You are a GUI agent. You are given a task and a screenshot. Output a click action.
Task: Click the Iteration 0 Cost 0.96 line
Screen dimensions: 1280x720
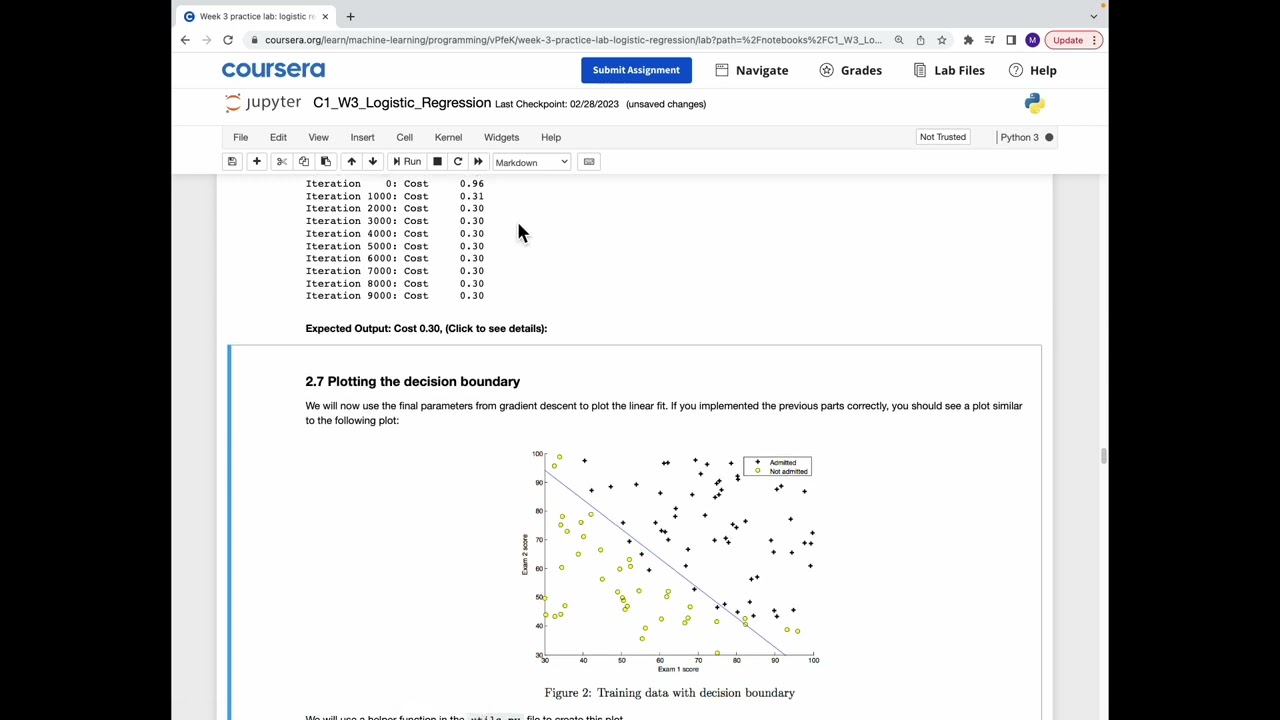394,184
